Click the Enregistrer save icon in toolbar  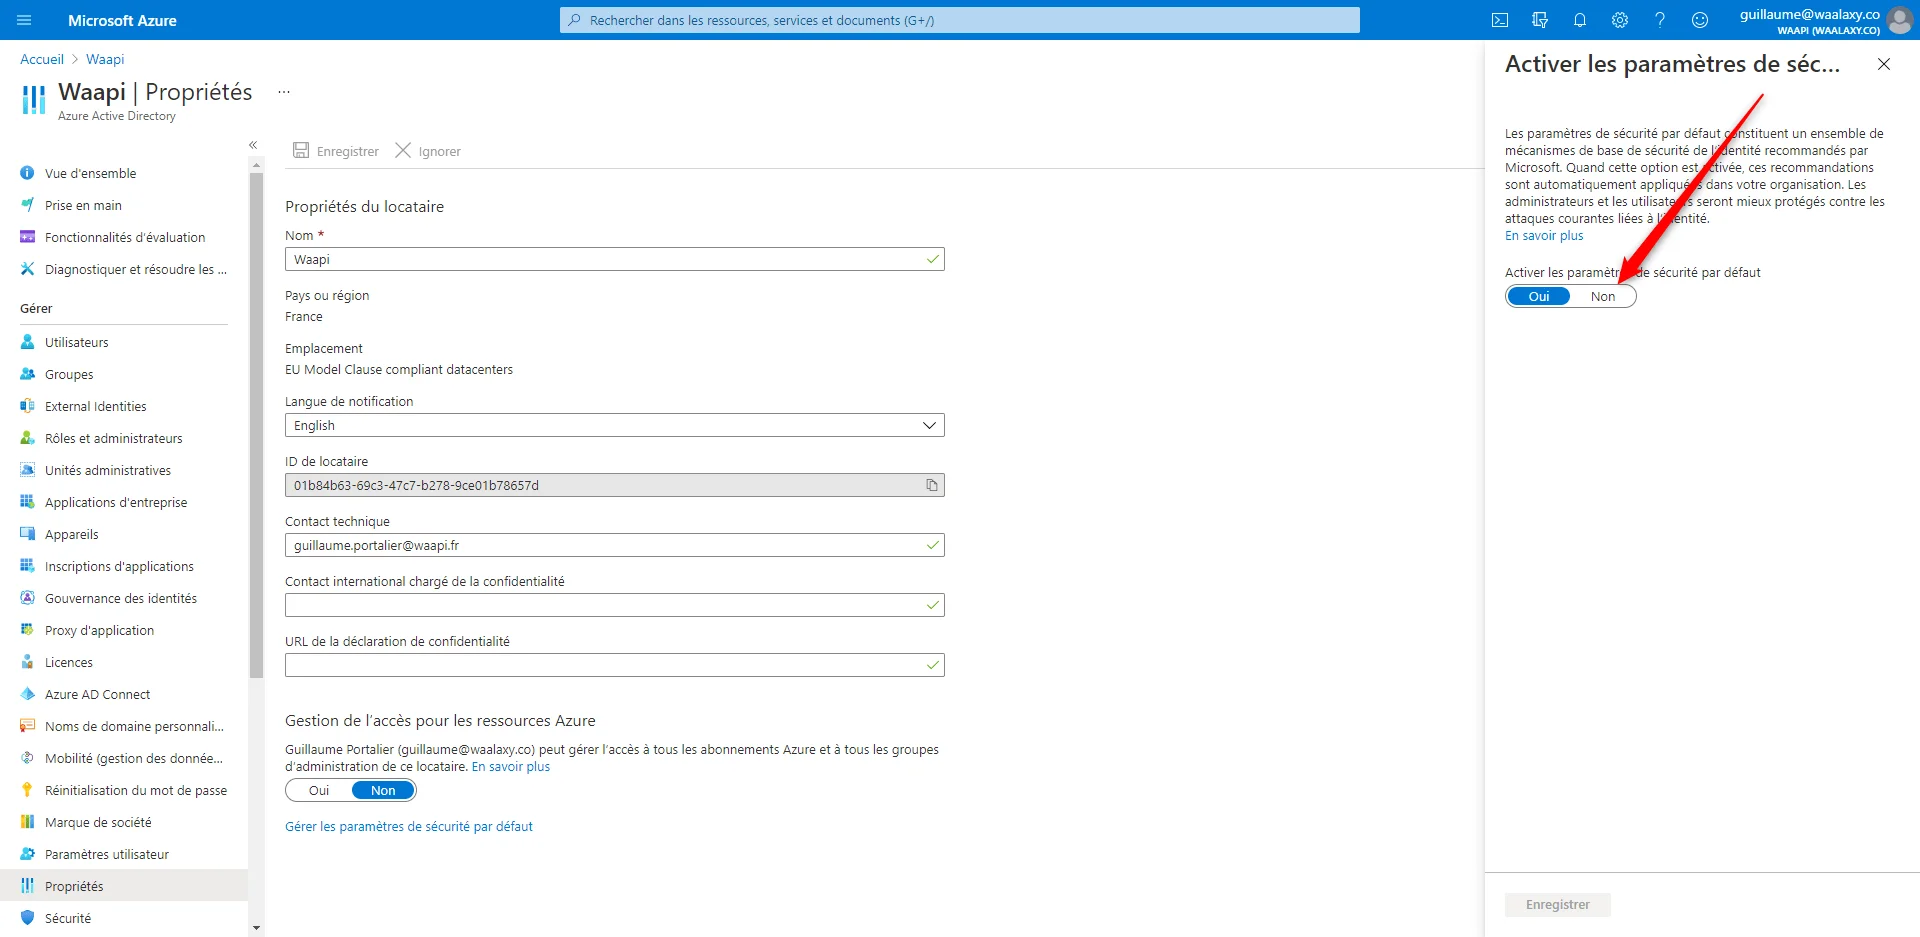[x=301, y=150]
